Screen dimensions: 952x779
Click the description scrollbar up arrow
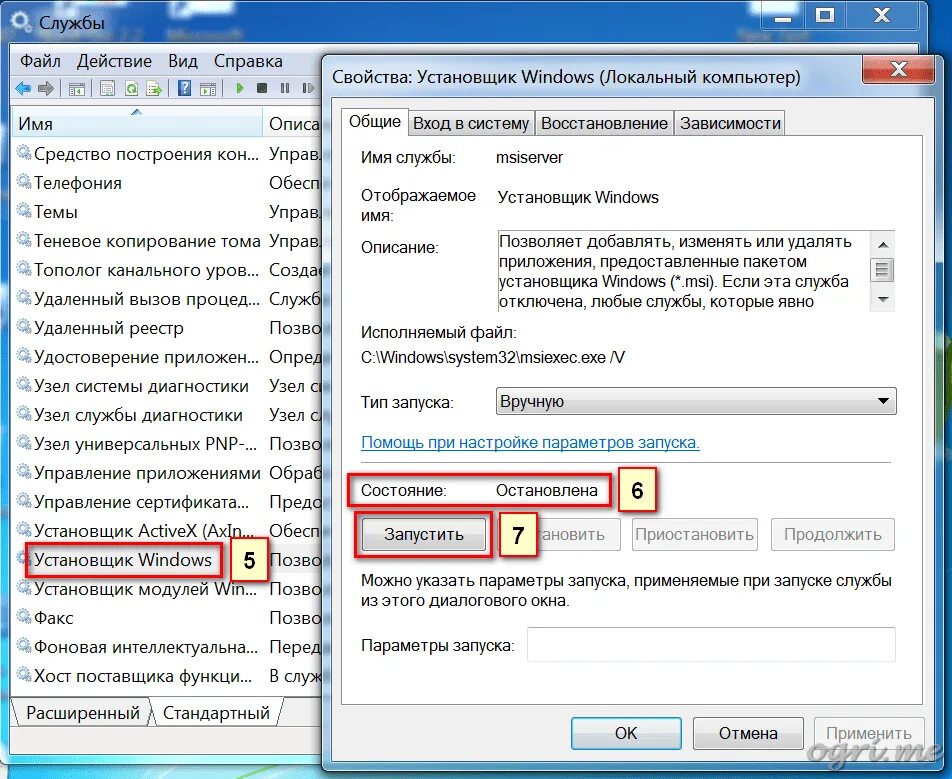point(883,245)
